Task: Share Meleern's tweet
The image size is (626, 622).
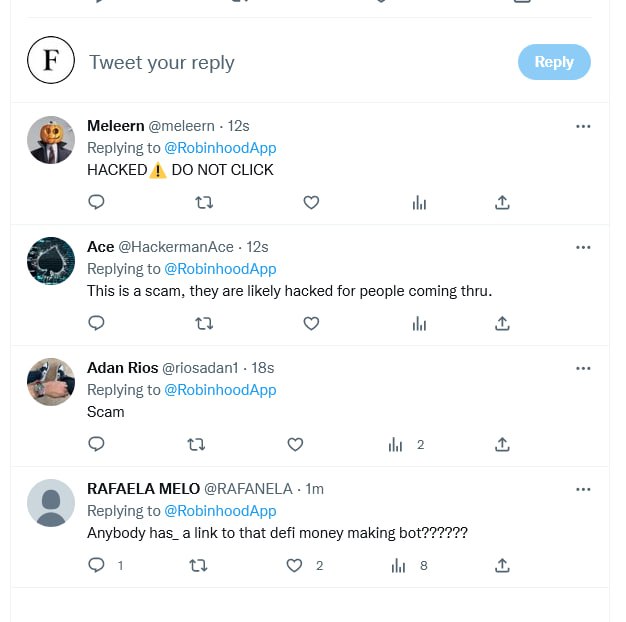Action: (x=502, y=202)
